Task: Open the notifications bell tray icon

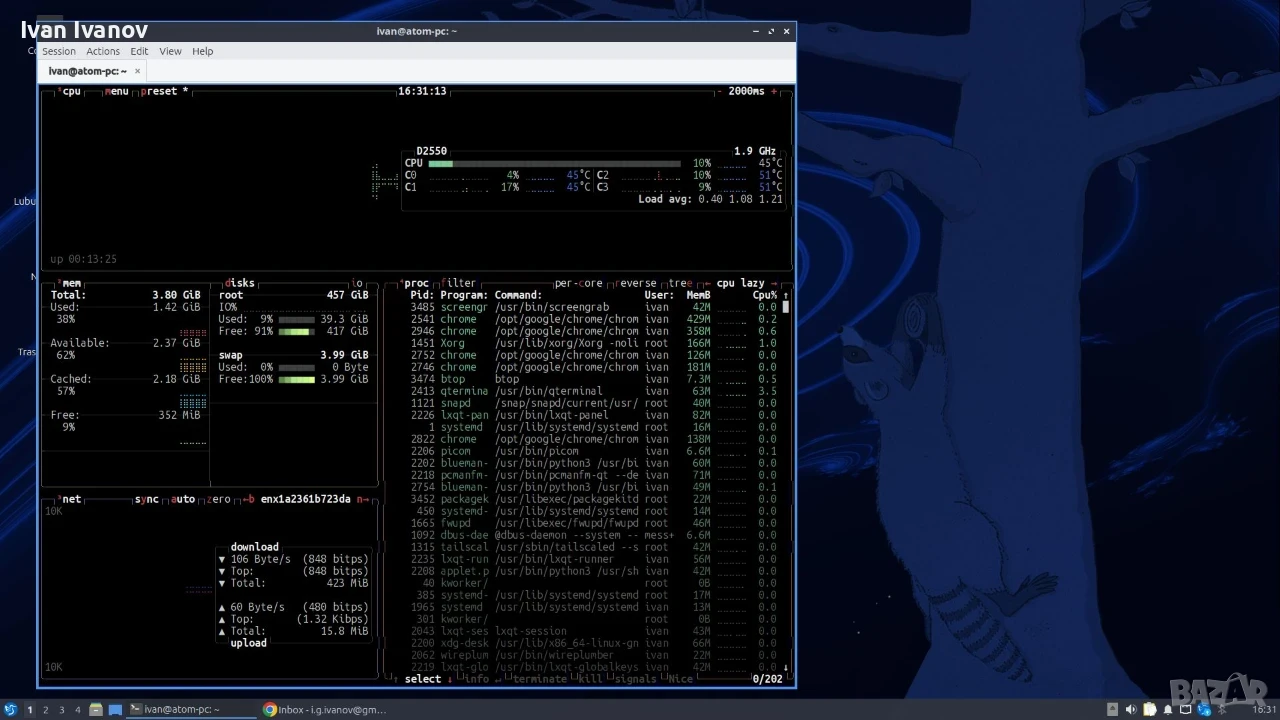Action: click(x=1168, y=710)
